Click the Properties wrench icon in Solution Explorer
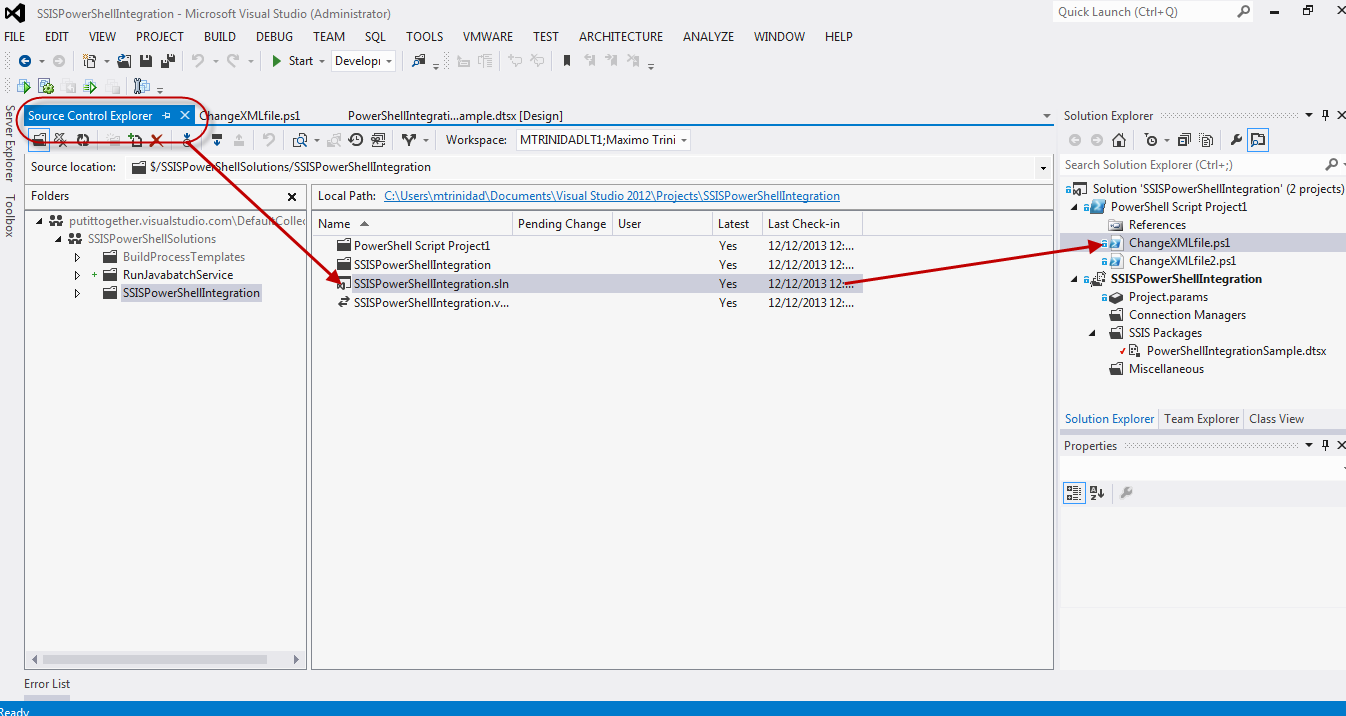 click(x=1236, y=140)
